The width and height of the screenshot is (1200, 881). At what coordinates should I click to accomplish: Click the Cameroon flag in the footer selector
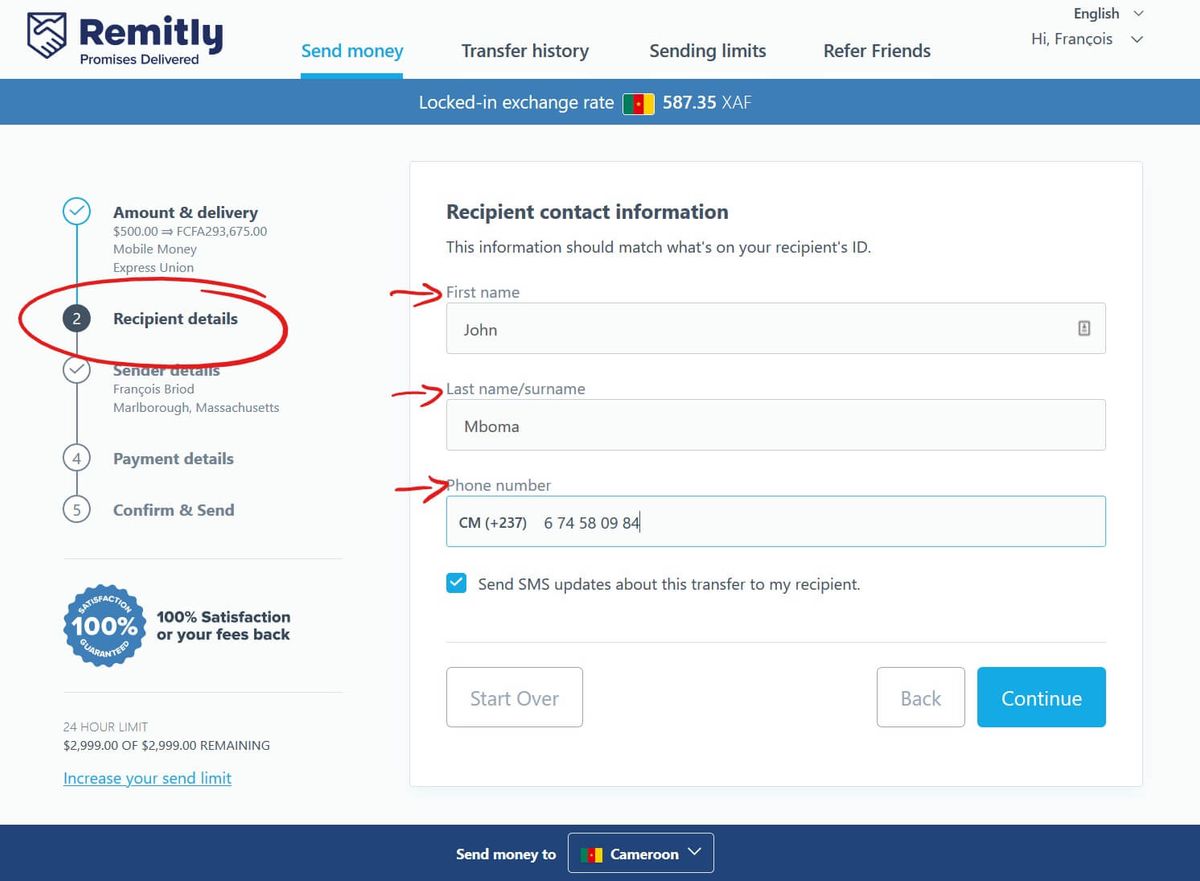point(590,853)
